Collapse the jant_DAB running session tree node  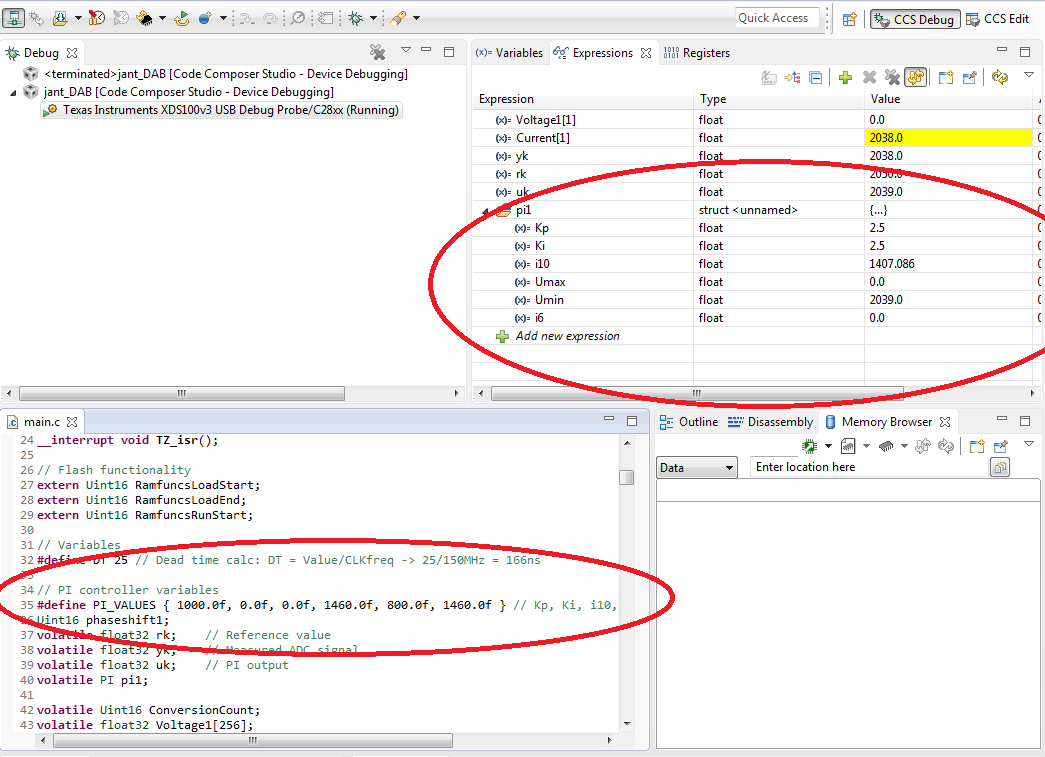(13, 93)
